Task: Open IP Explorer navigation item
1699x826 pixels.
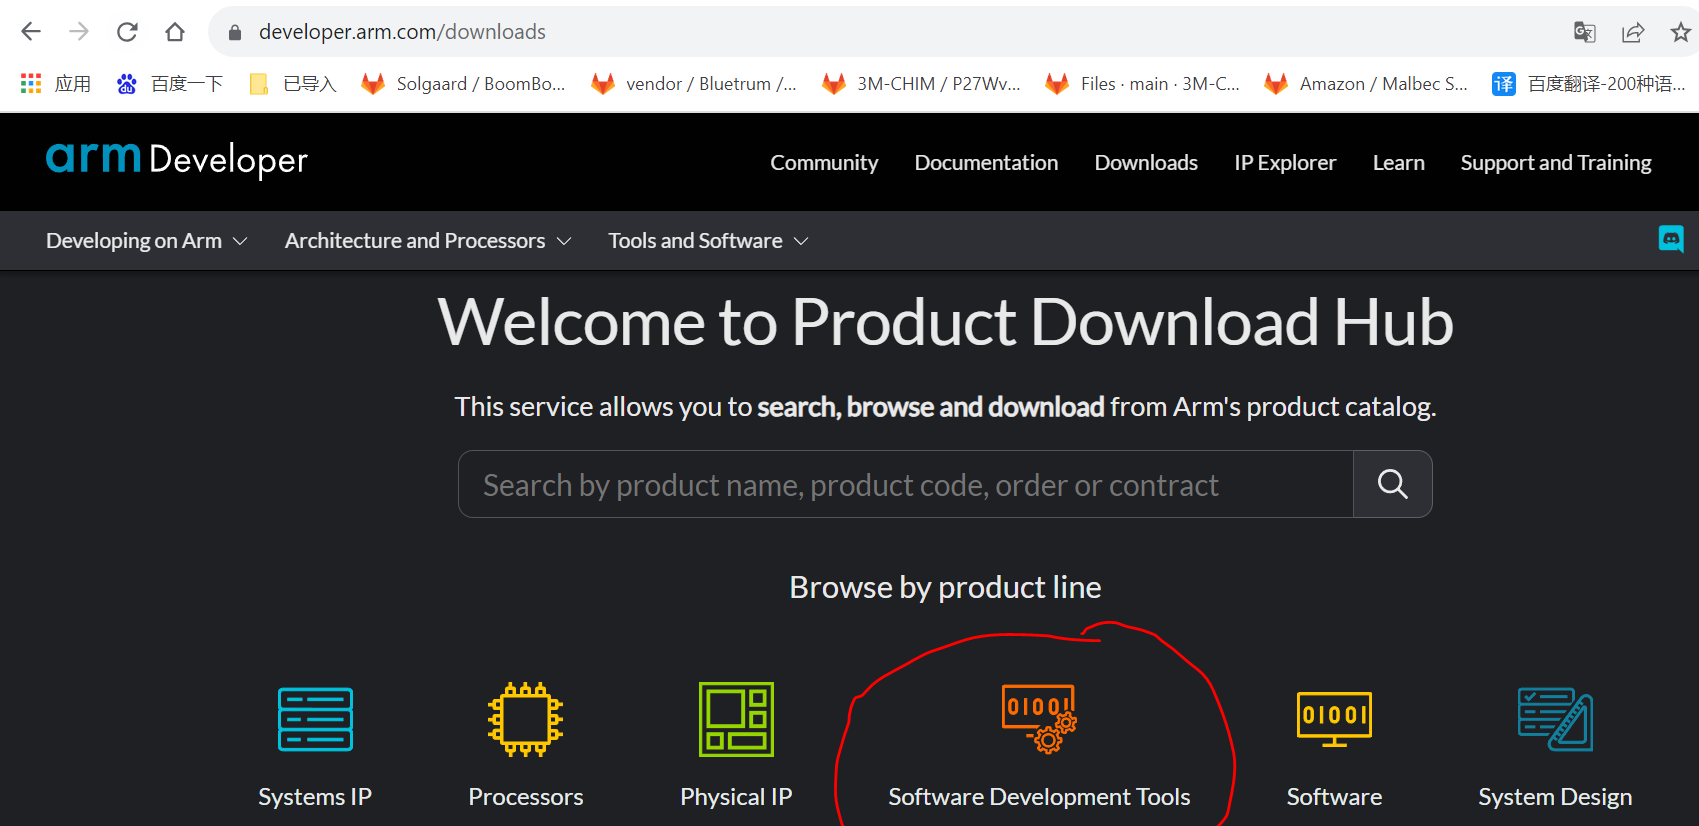Action: click(1285, 163)
